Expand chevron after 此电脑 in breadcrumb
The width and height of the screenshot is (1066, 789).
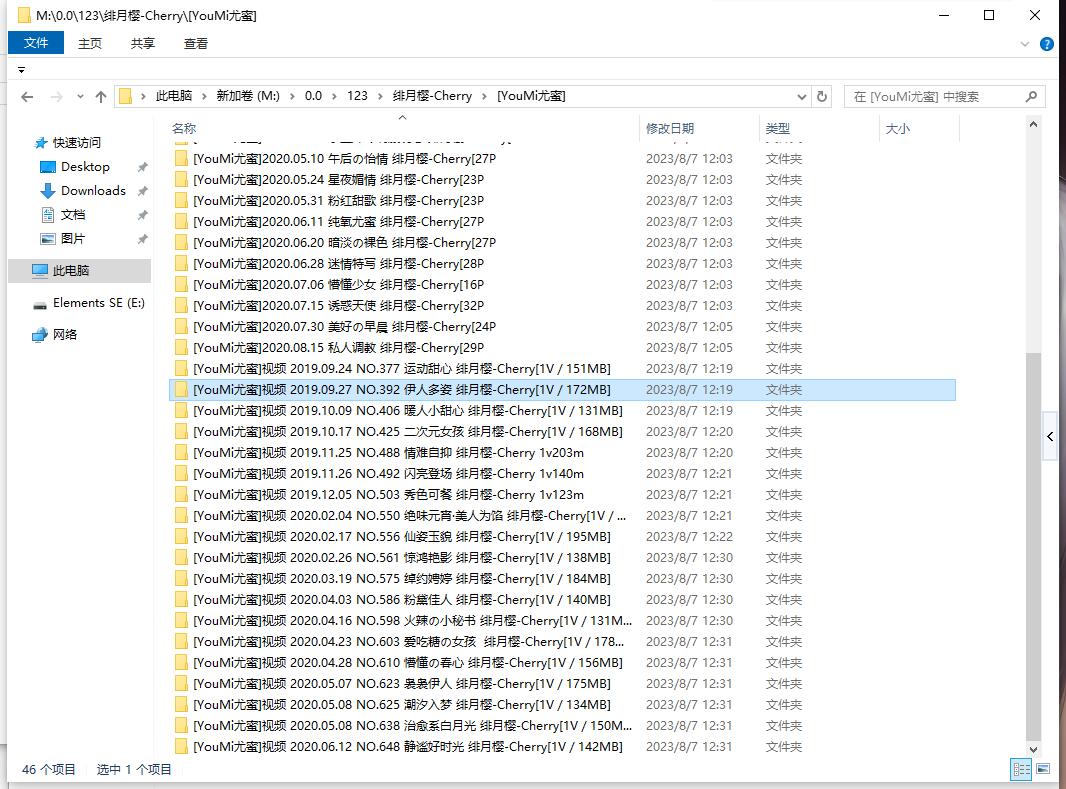tap(204, 97)
